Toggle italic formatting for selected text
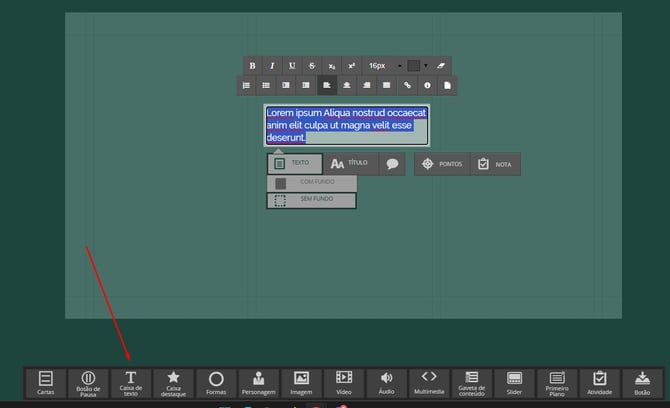This screenshot has width=670, height=408. click(x=272, y=66)
